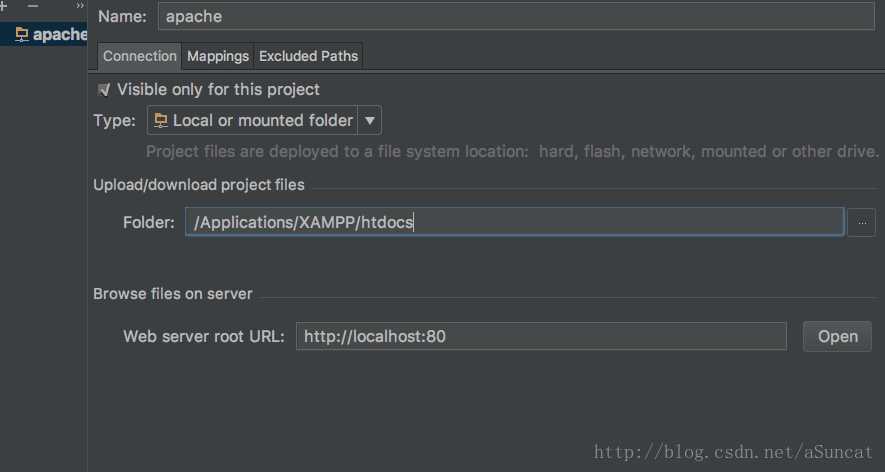The height and width of the screenshot is (472, 885).
Task: Click the double-chevron more actions icon
Action: pyautogui.click(x=80, y=6)
